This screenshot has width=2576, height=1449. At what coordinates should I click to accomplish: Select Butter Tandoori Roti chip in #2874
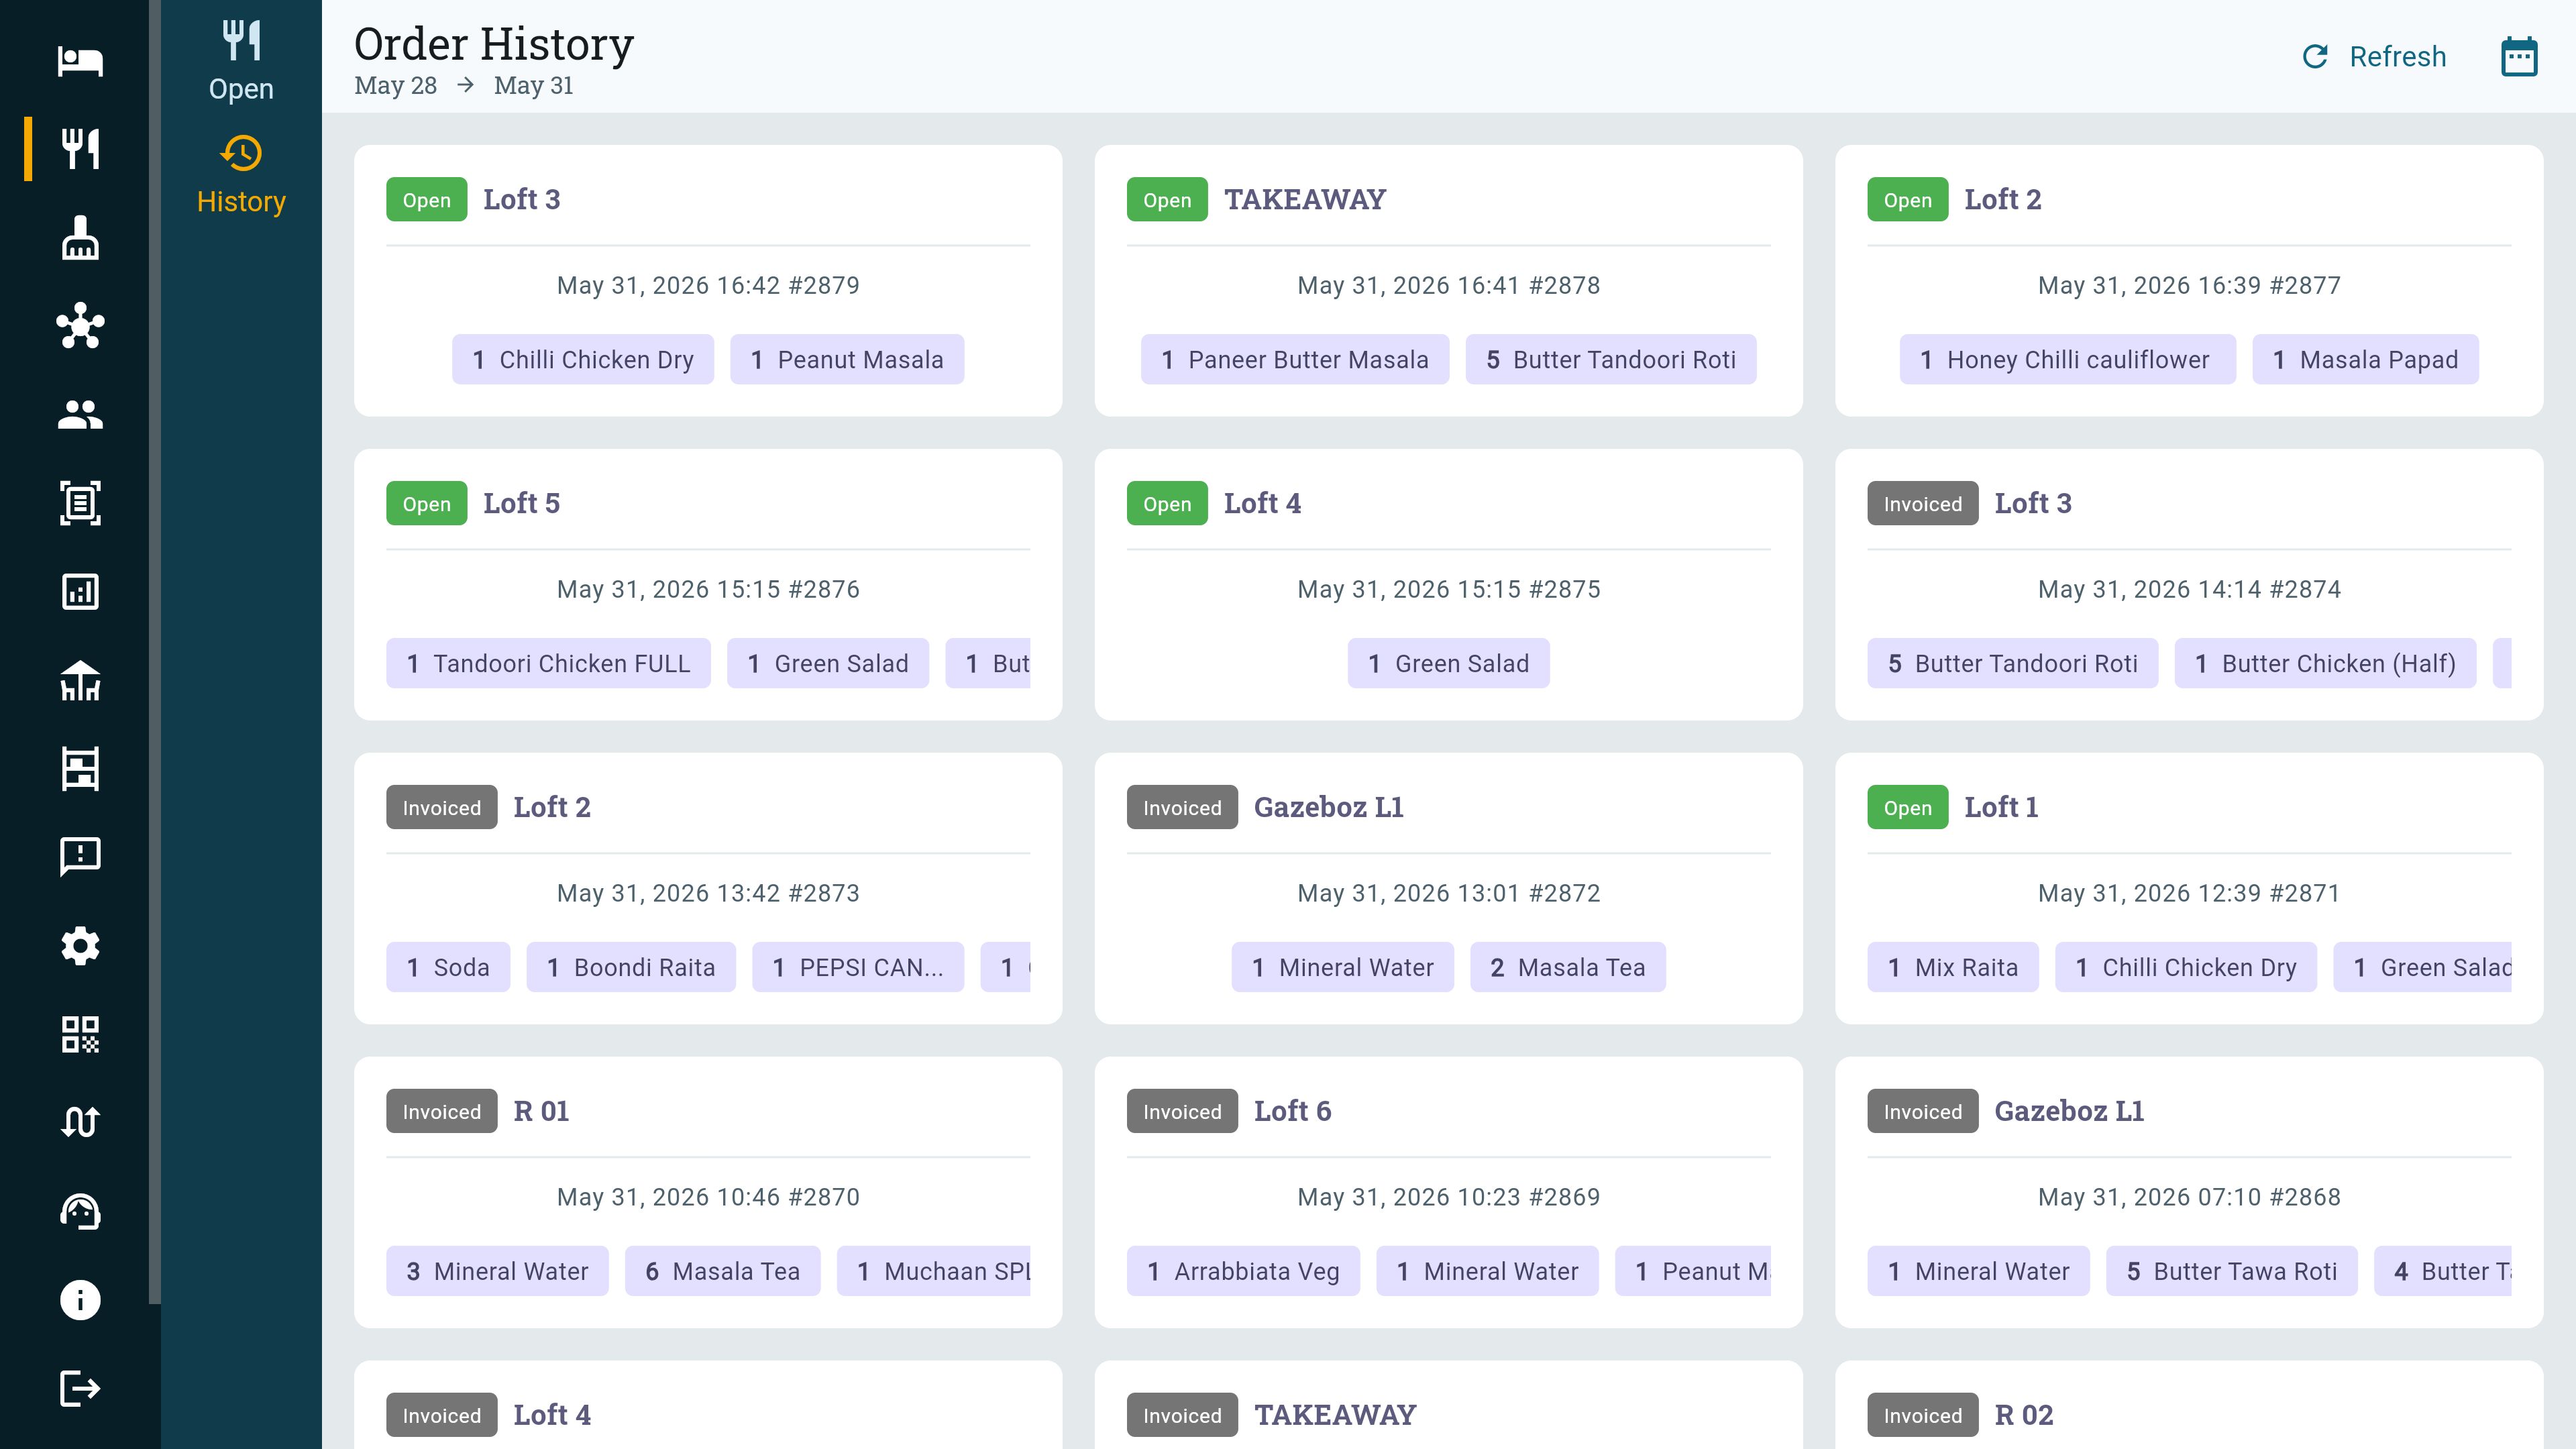coord(2012,664)
